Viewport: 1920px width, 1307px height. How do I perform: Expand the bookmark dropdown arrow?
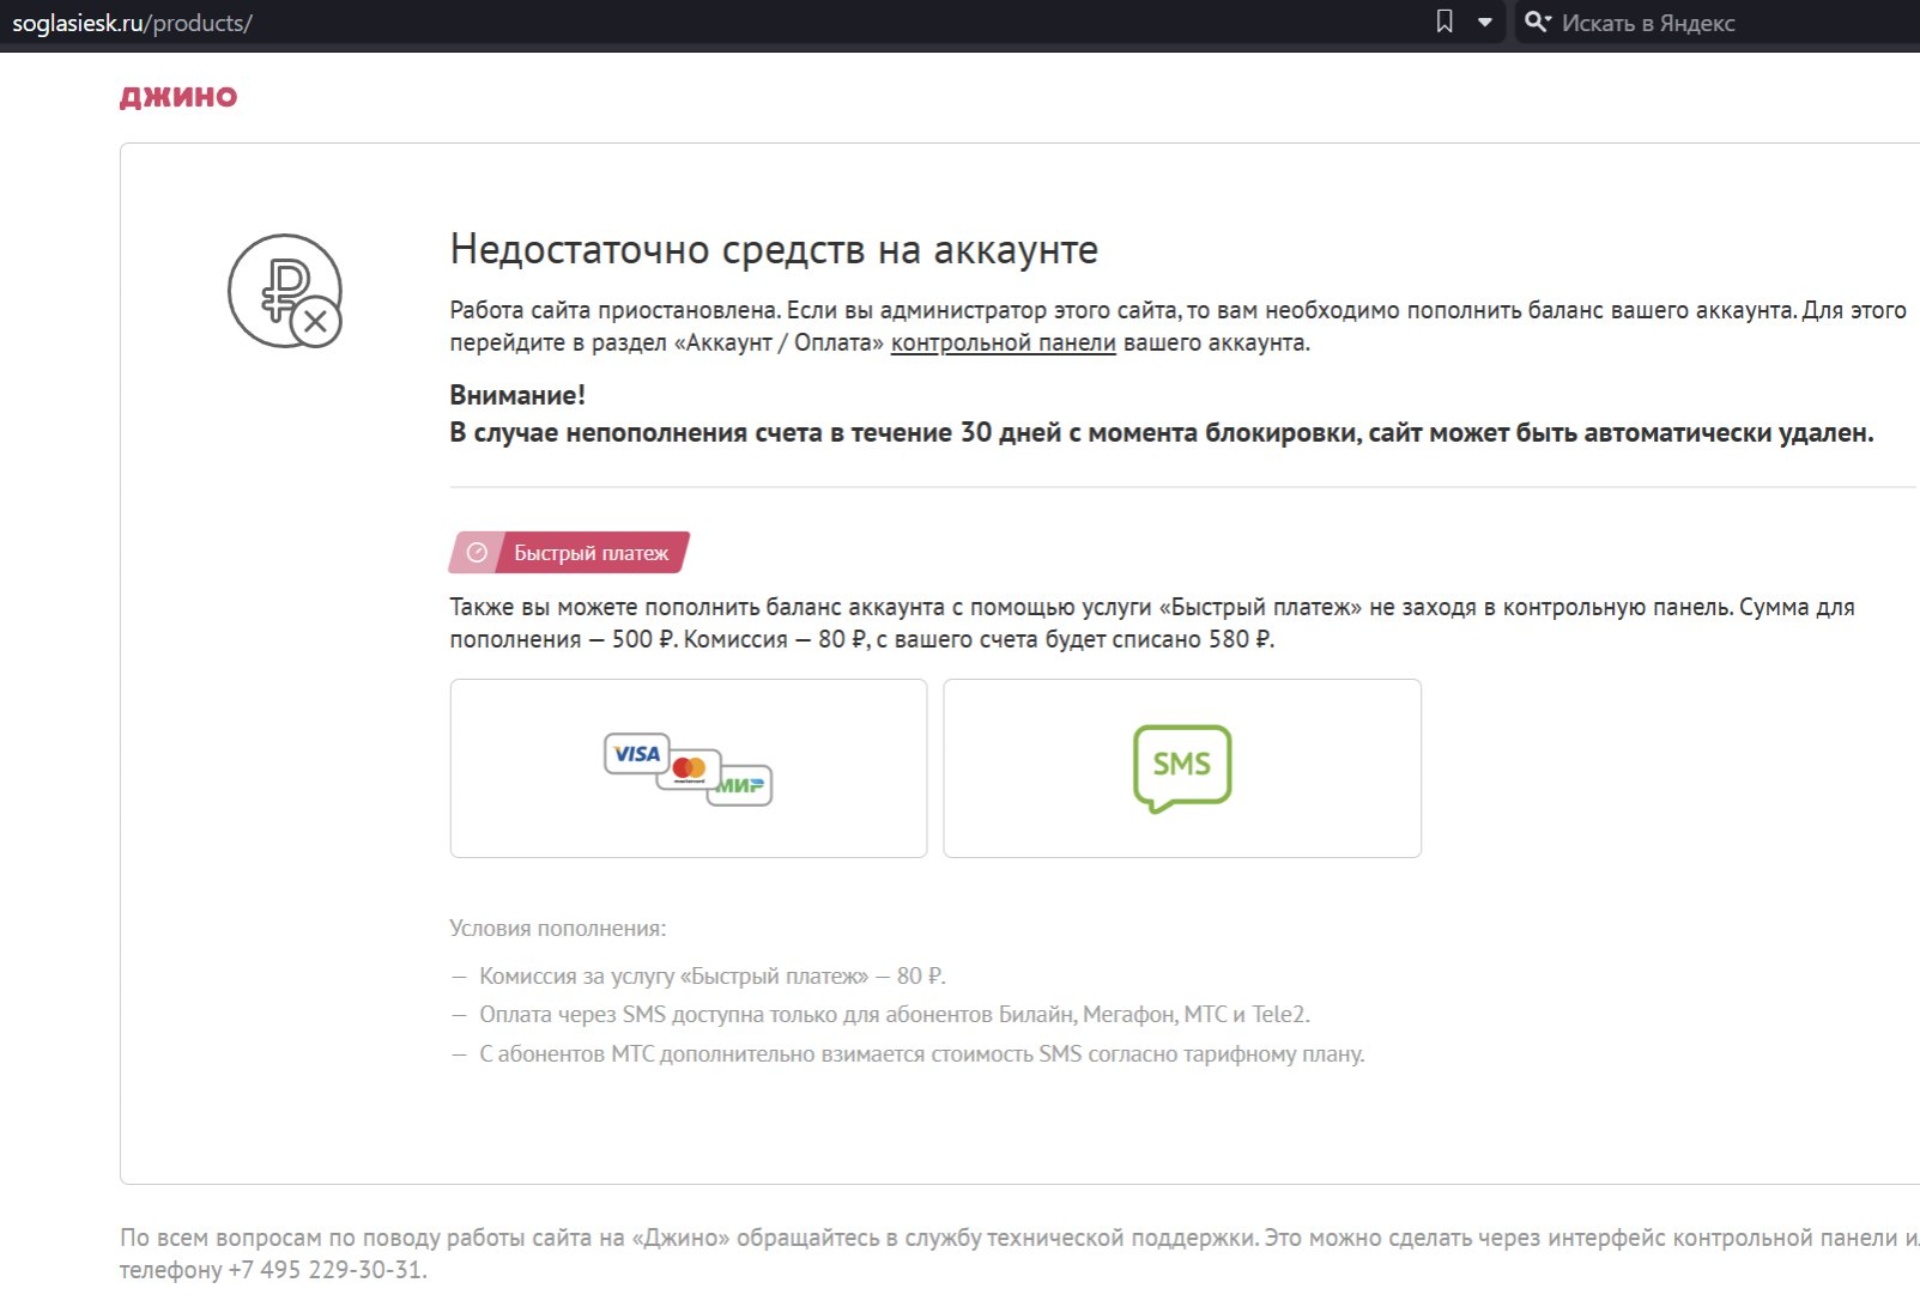coord(1485,22)
